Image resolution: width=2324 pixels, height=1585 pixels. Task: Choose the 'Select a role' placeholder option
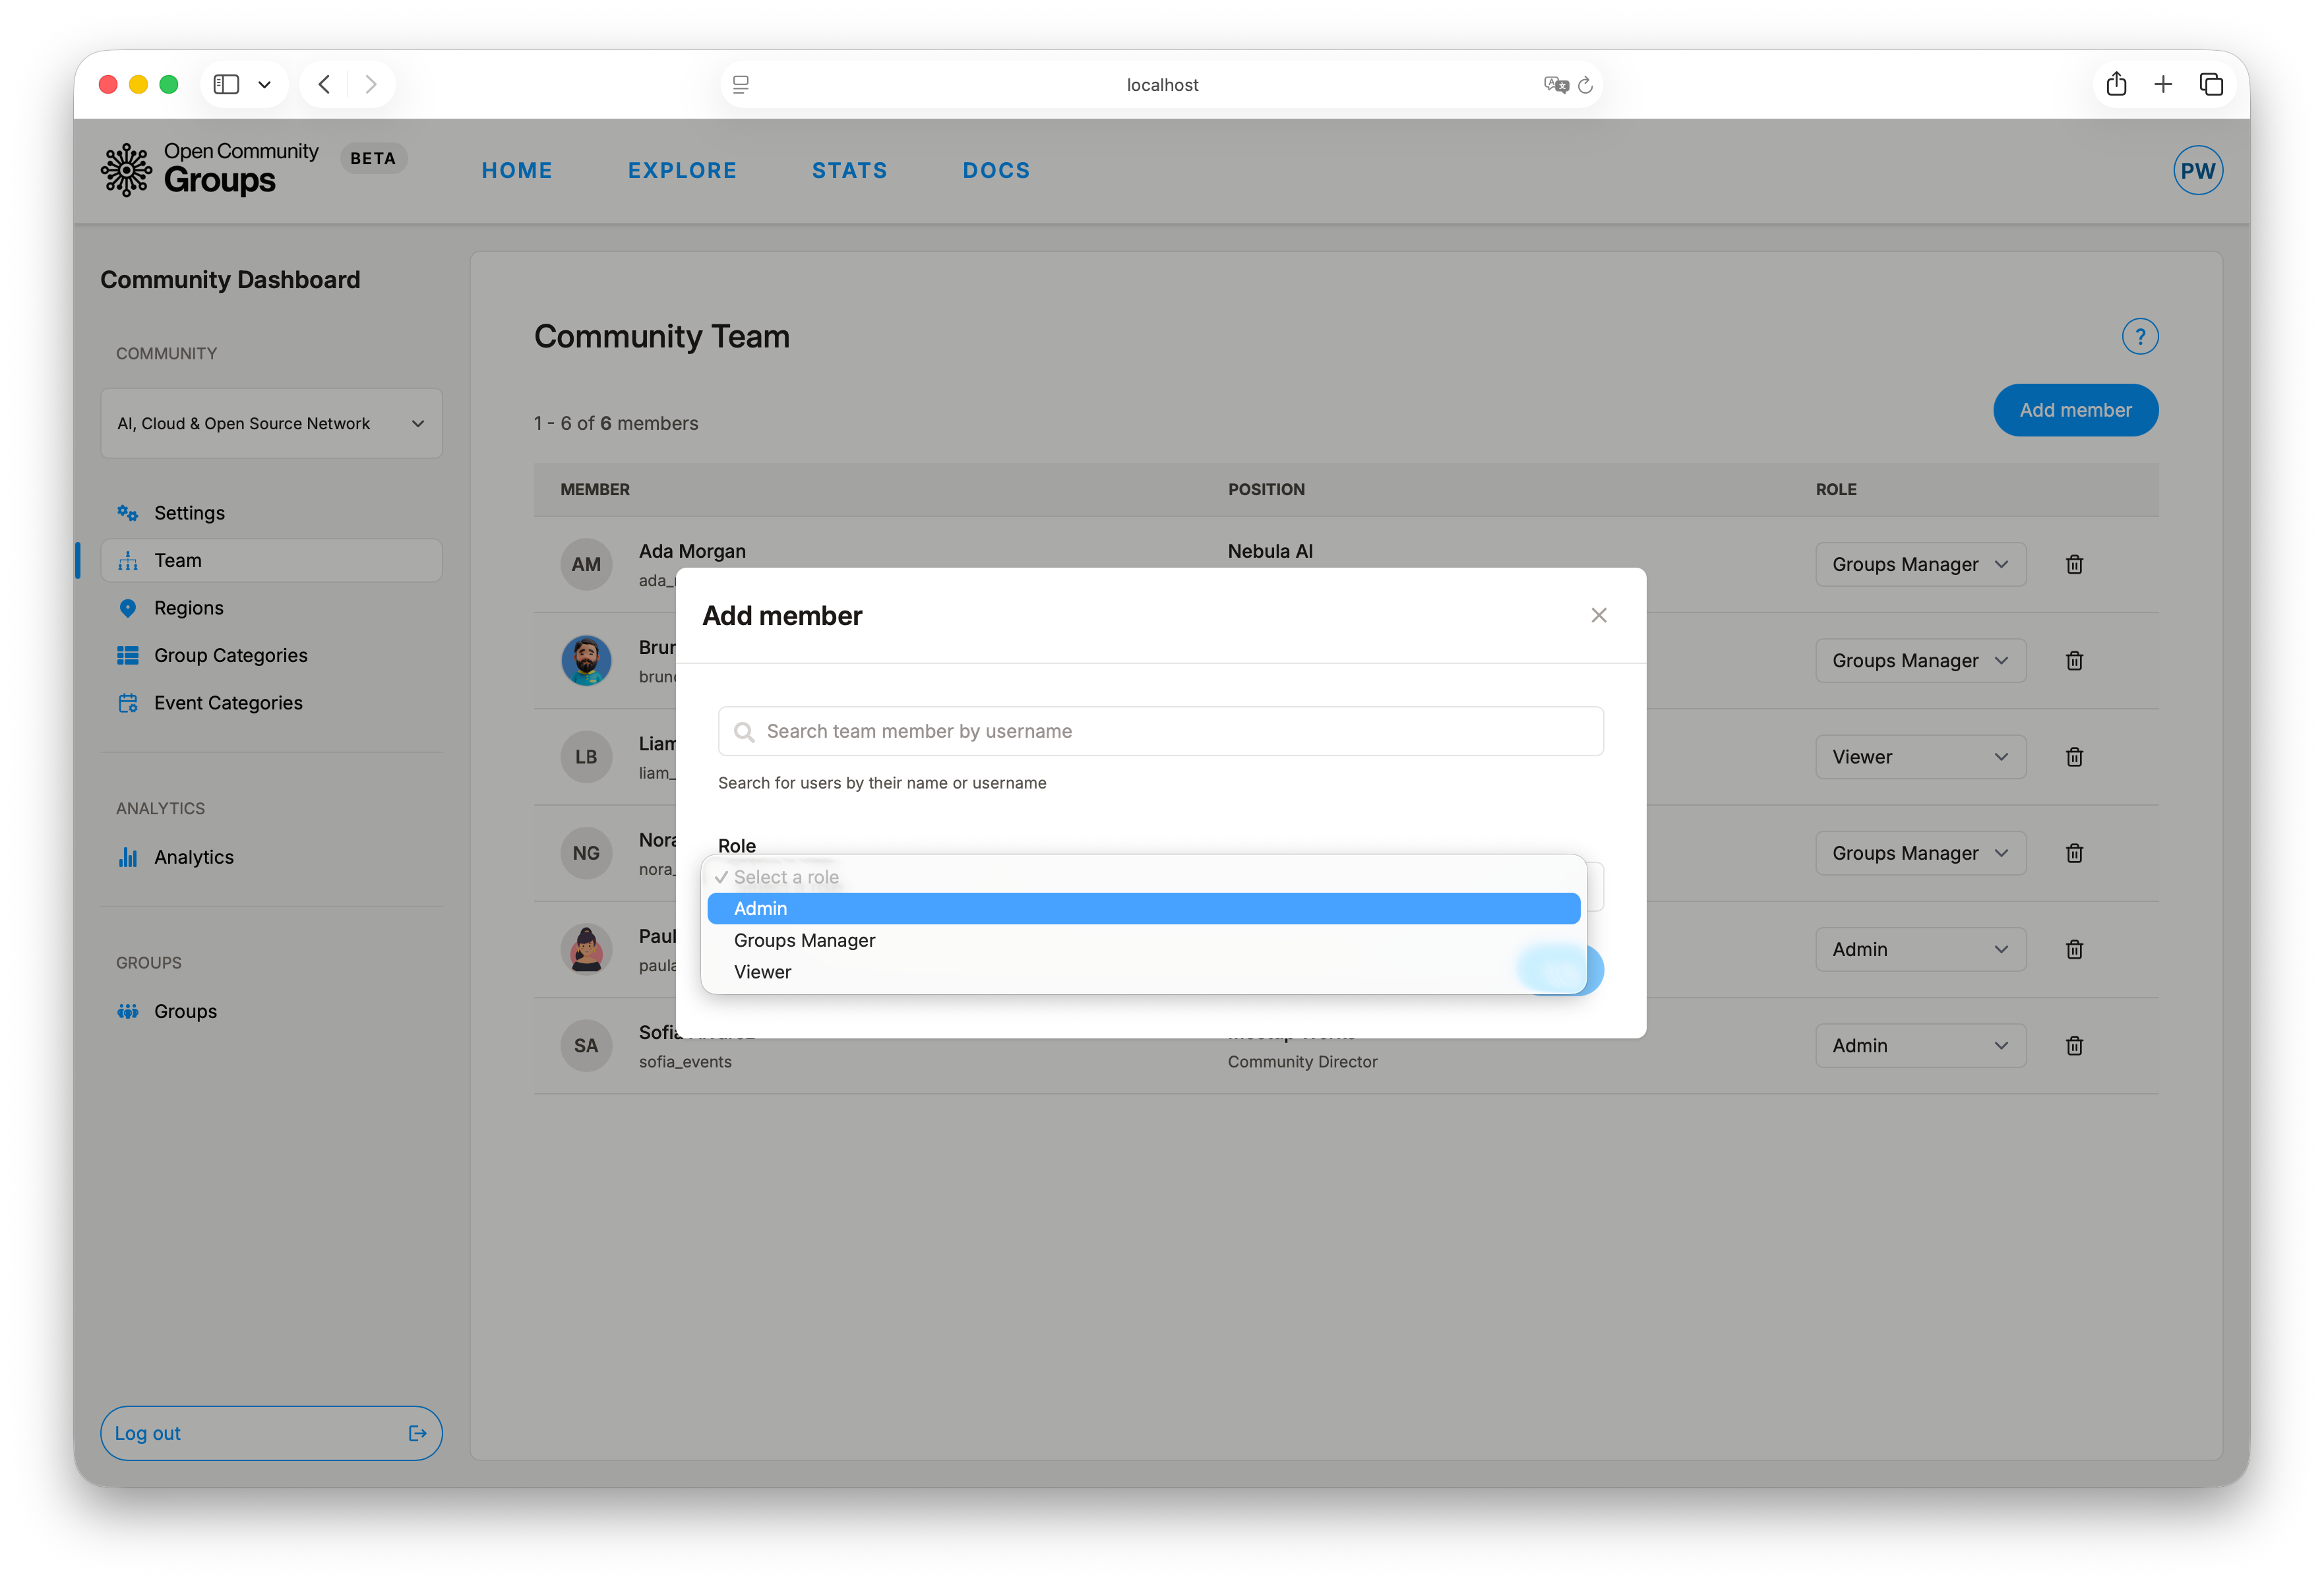(1143, 877)
